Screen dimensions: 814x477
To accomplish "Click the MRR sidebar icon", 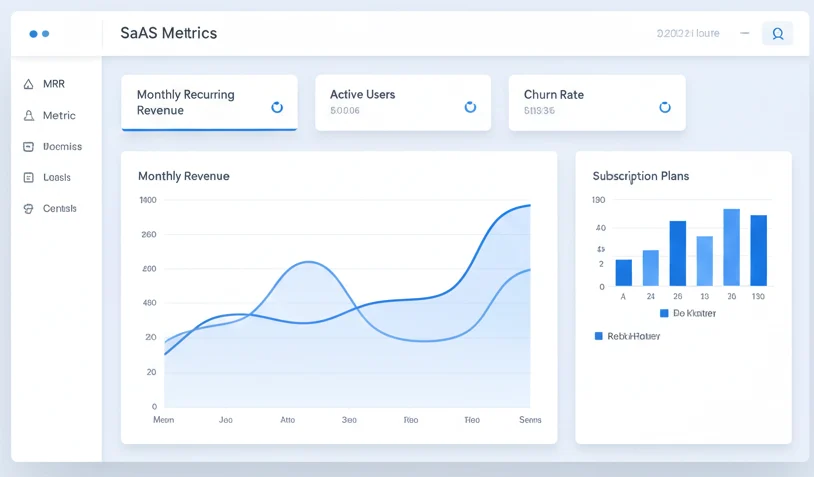I will [28, 85].
